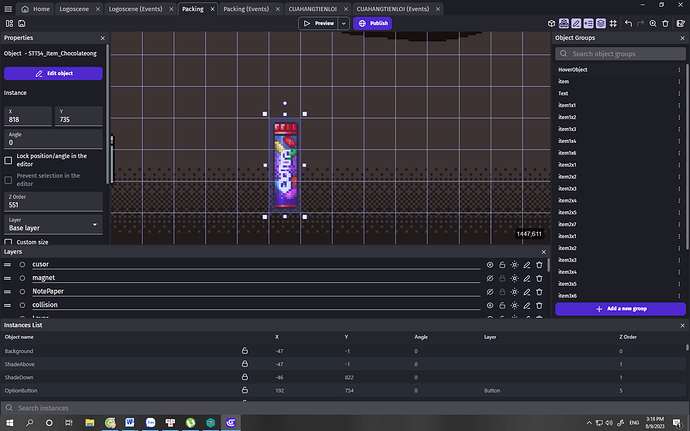Delete the collision layer
This screenshot has height=431, width=690.
[539, 305]
